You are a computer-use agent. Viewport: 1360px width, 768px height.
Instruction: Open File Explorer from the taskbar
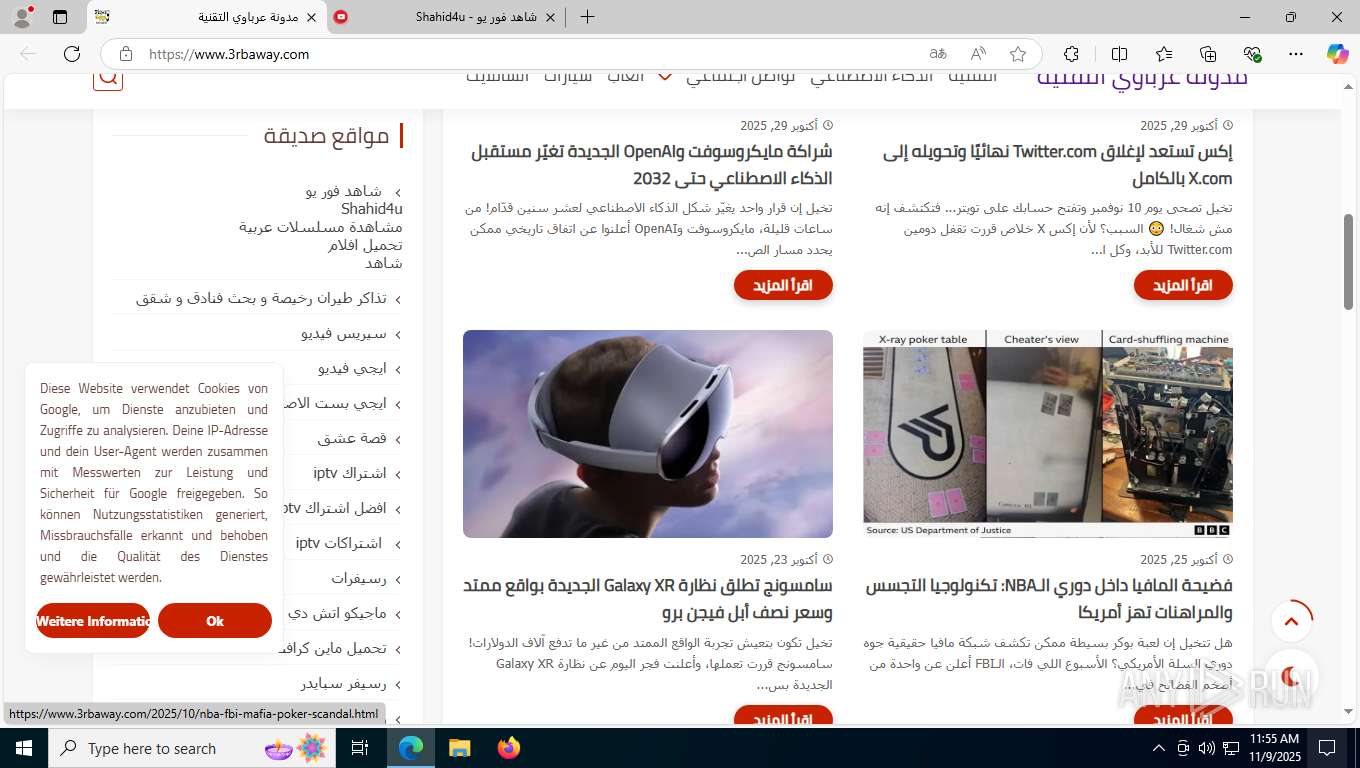(x=459, y=748)
